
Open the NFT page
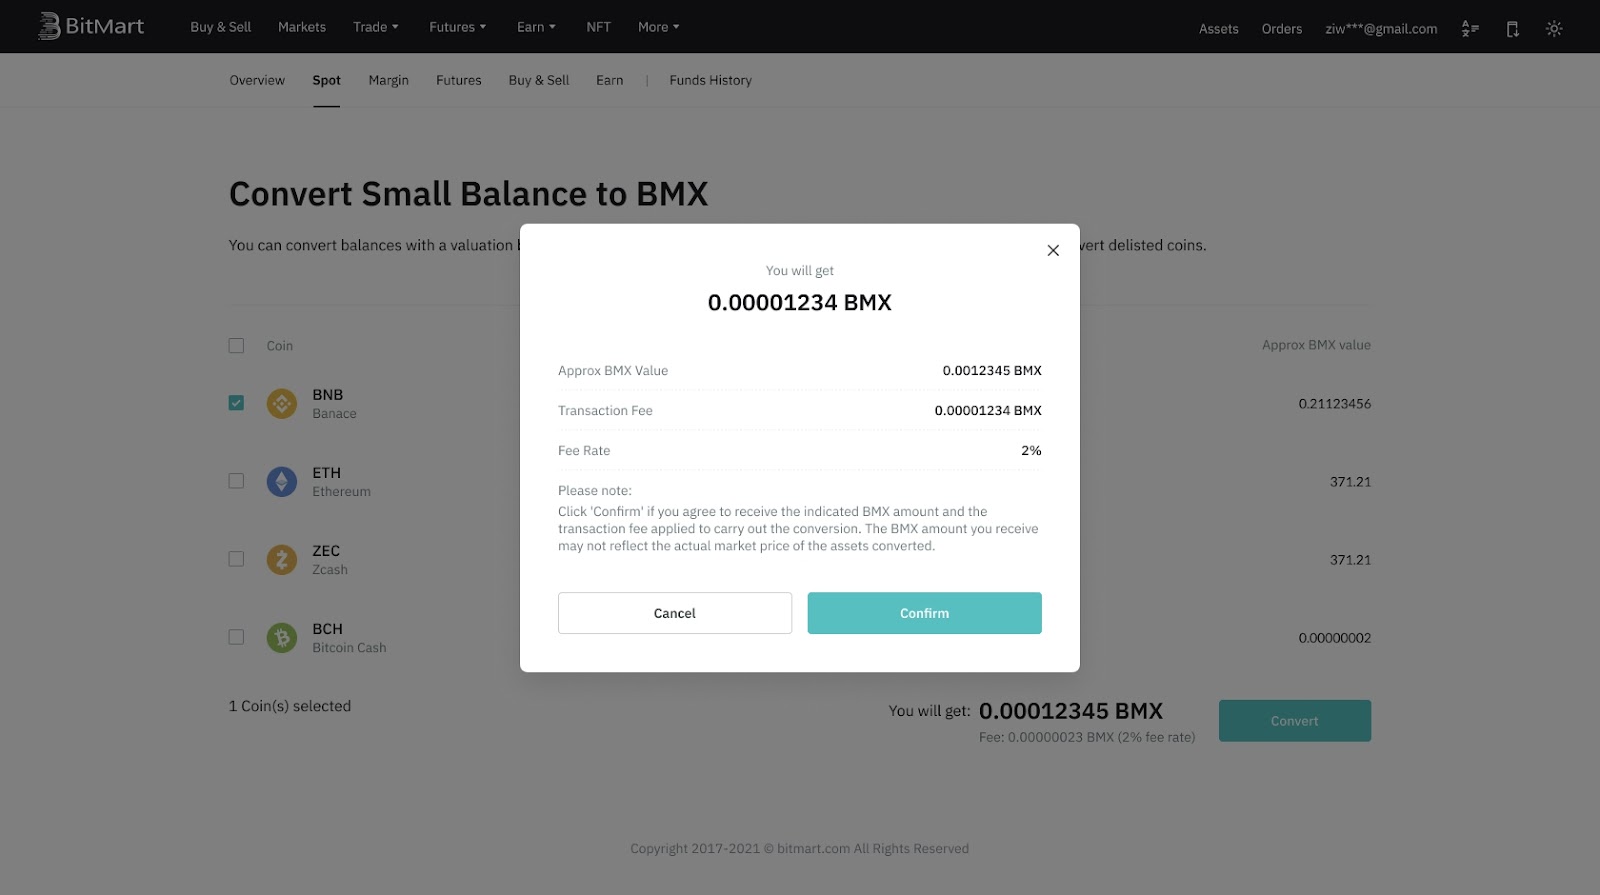tap(598, 27)
